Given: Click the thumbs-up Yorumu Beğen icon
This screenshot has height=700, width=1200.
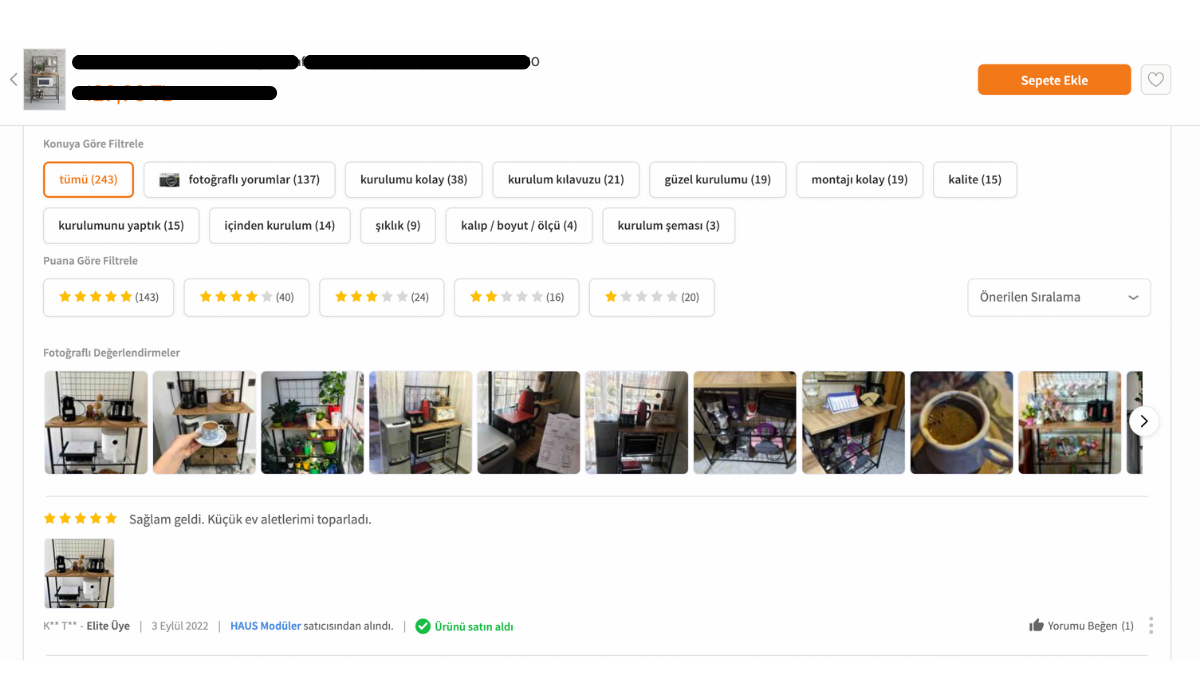Looking at the screenshot, I should [x=1036, y=626].
